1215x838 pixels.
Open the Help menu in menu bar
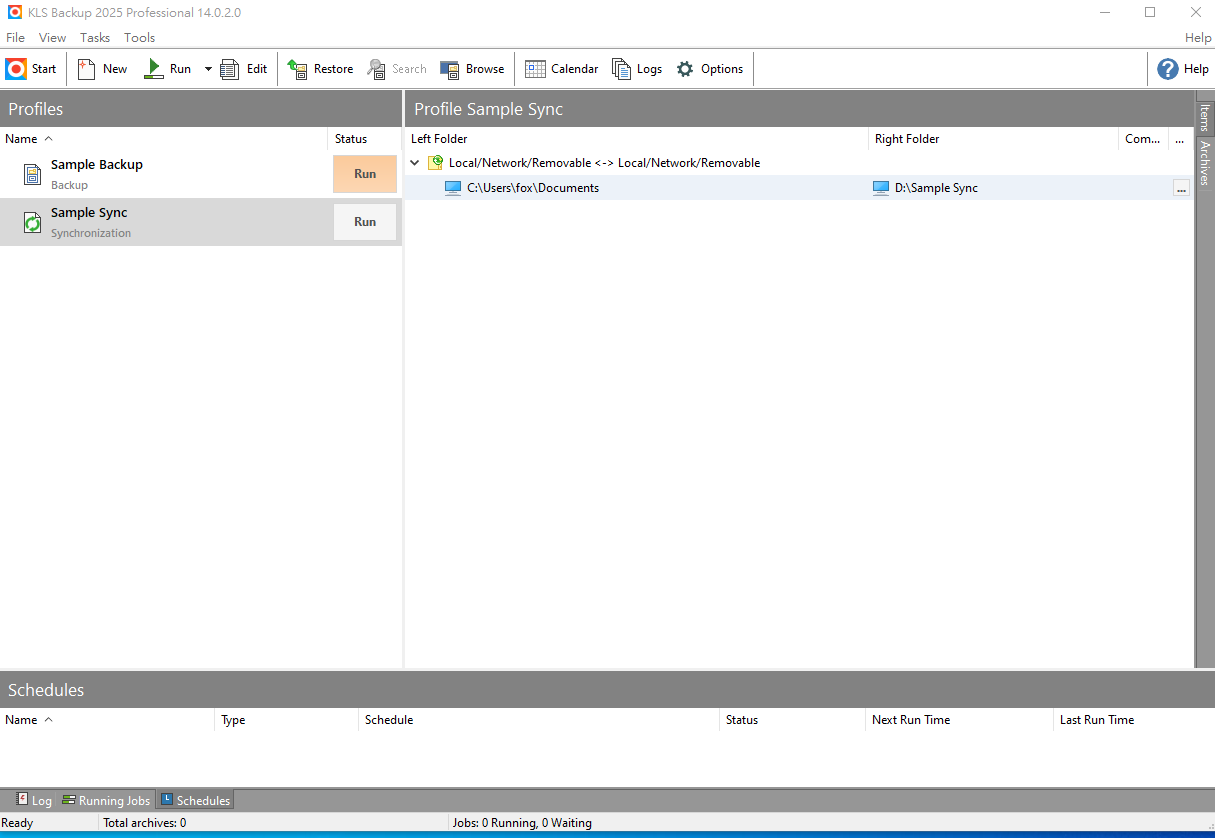(1198, 38)
